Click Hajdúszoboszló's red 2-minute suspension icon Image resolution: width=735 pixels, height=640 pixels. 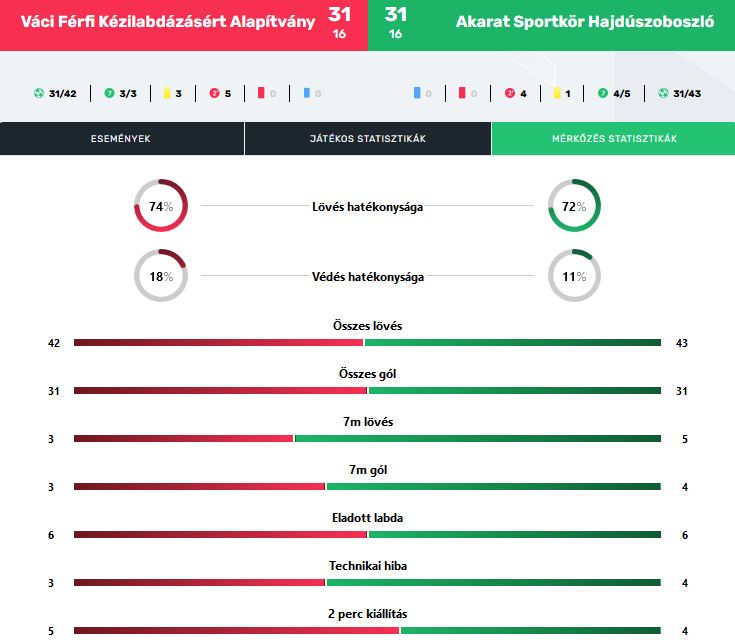tap(510, 93)
